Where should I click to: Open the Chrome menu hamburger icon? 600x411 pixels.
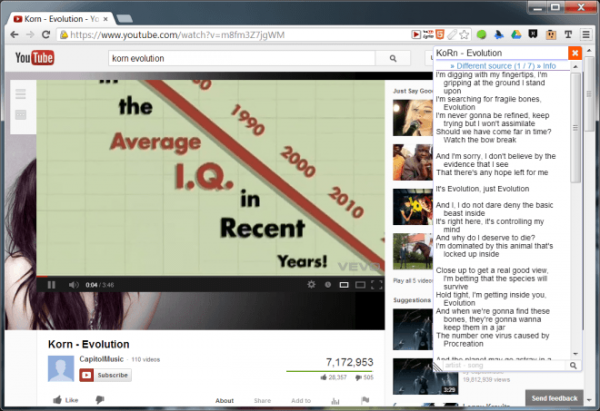[x=586, y=35]
